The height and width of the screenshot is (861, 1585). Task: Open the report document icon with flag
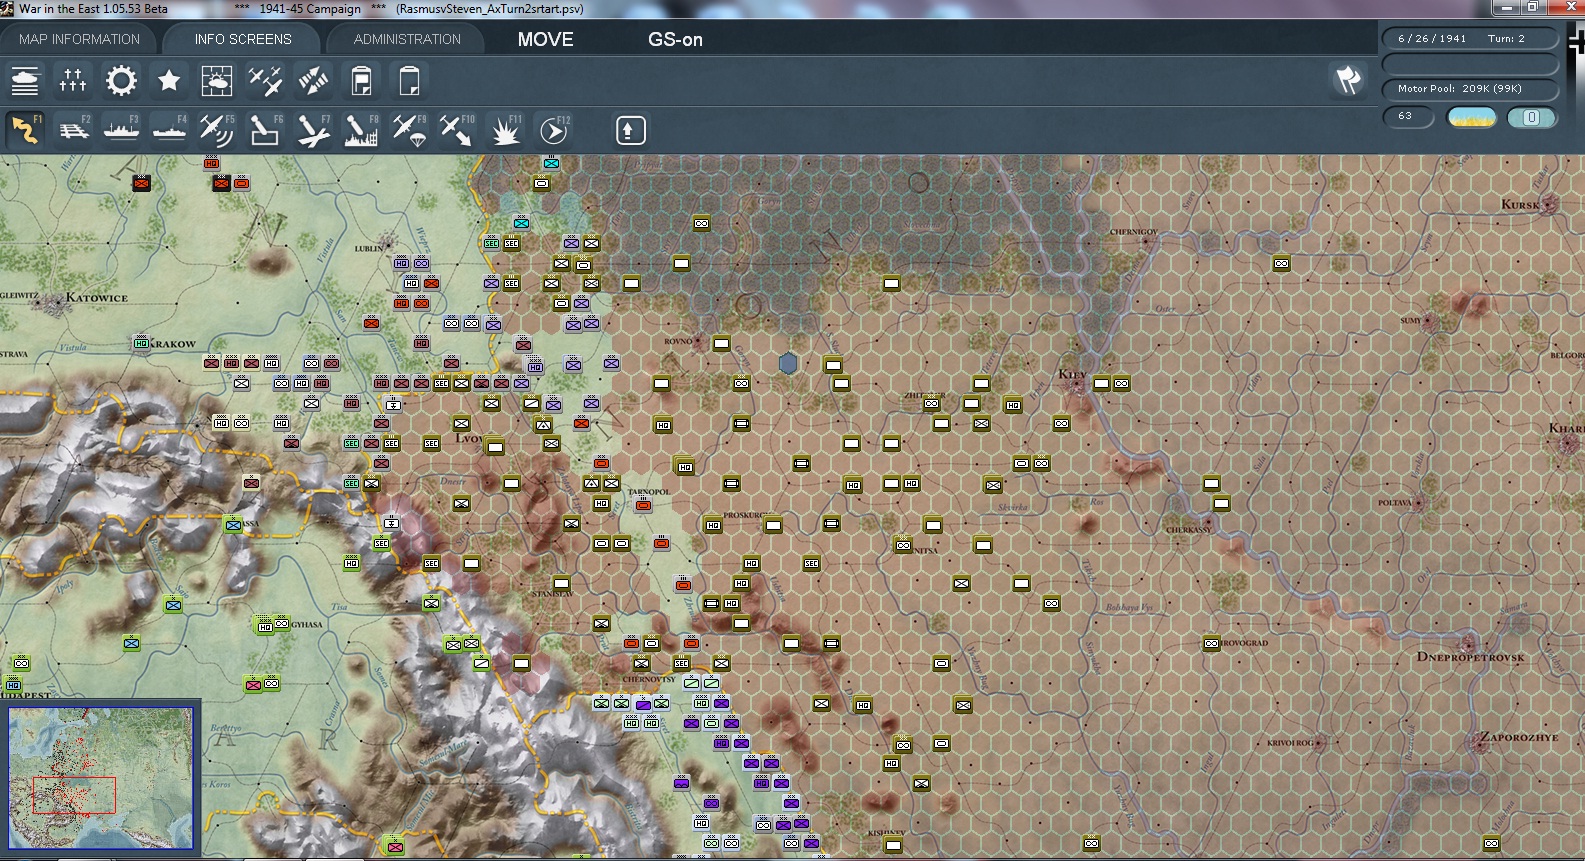pos(361,81)
